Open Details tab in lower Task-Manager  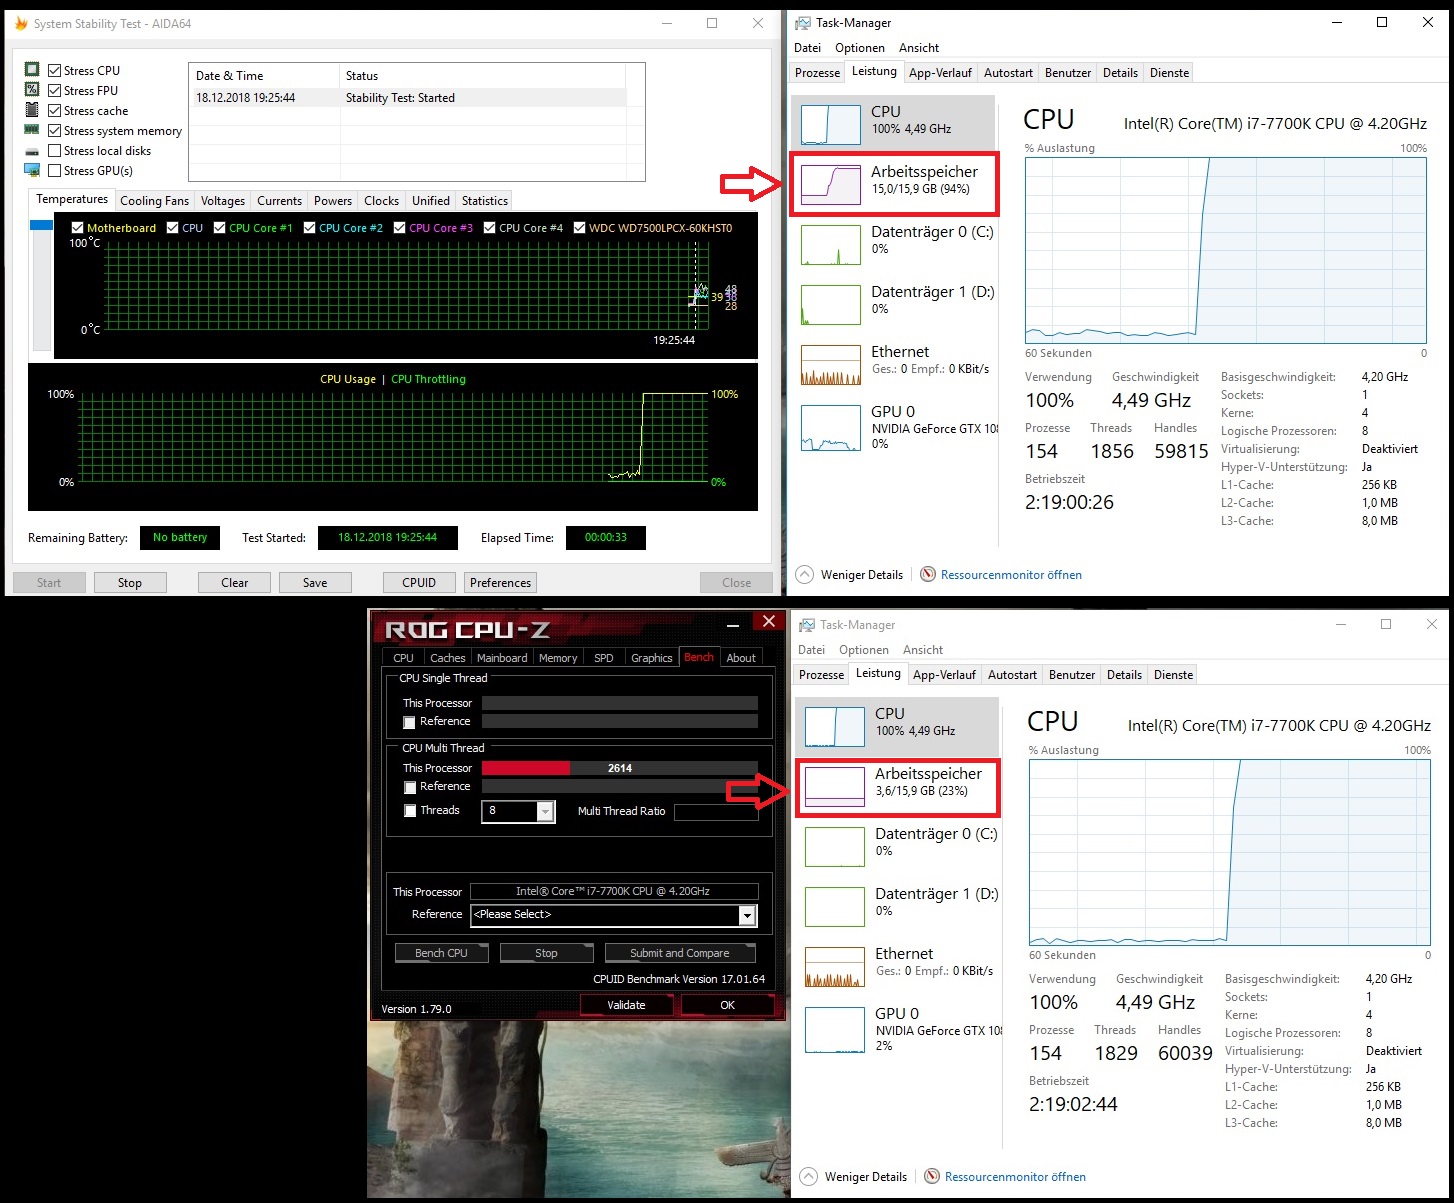1124,674
